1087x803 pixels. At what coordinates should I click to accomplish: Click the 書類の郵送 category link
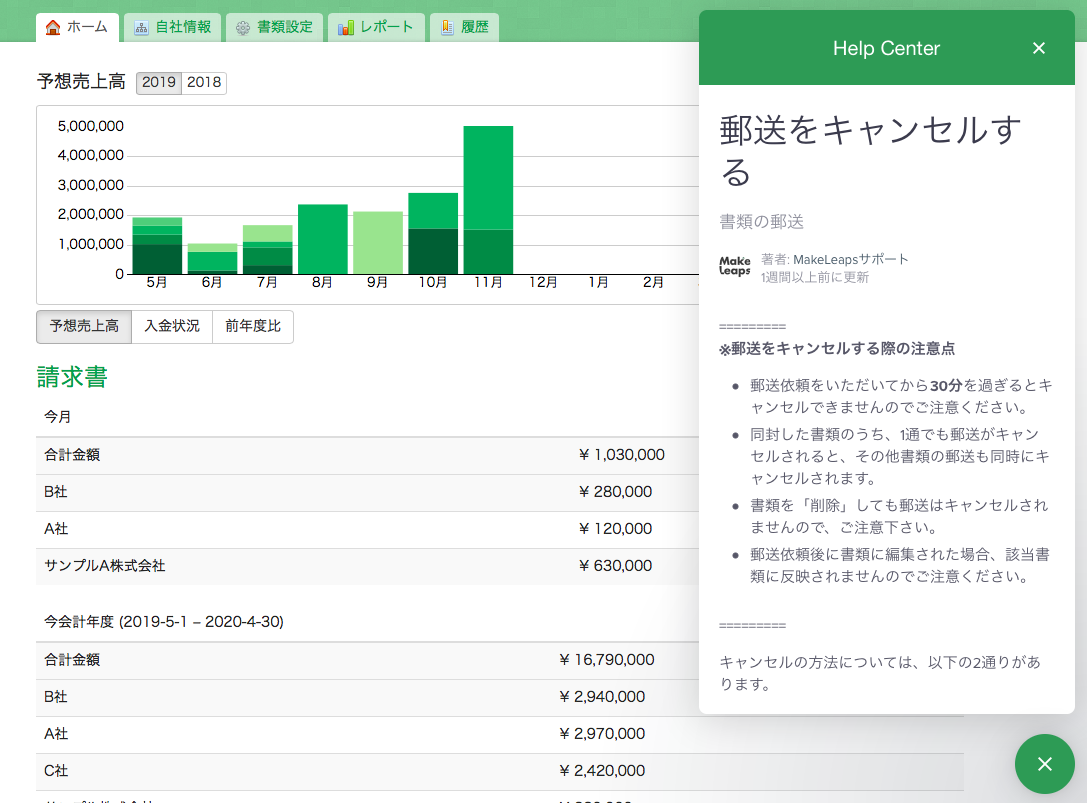pyautogui.click(x=761, y=222)
